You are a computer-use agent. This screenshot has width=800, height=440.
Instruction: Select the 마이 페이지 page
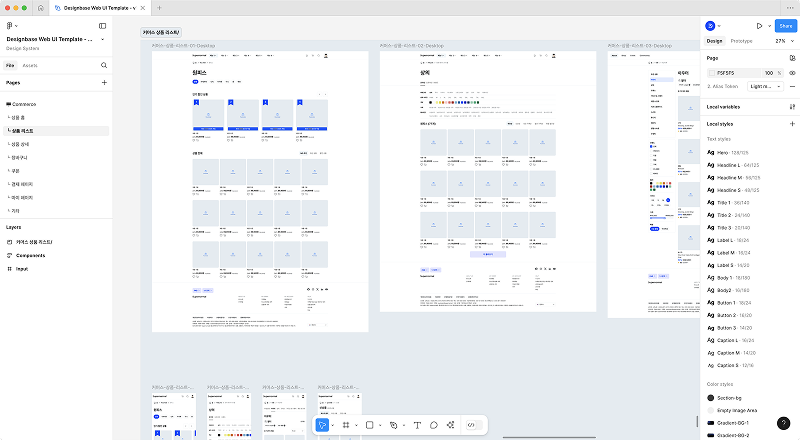point(56,197)
